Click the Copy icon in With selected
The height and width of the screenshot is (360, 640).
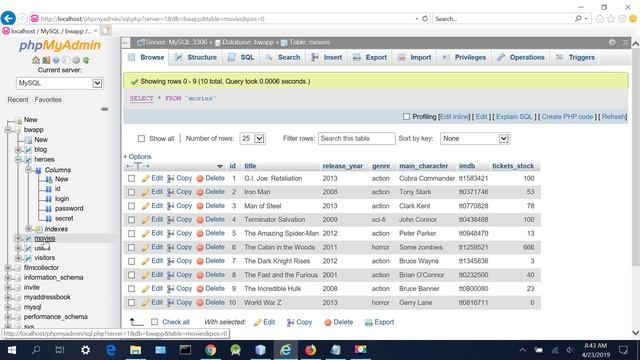[x=290, y=322]
